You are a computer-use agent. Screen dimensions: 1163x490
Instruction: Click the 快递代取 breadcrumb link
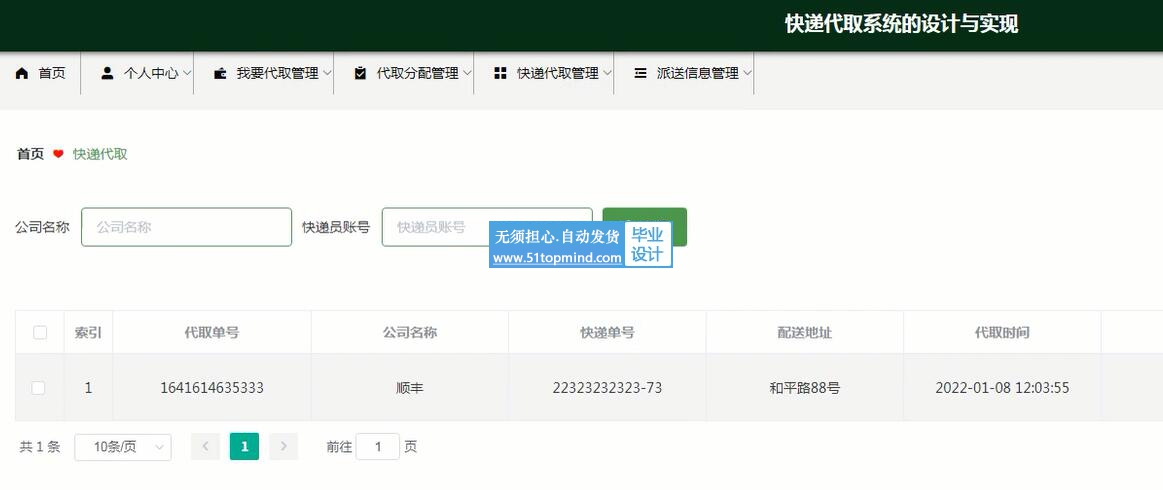coord(100,154)
